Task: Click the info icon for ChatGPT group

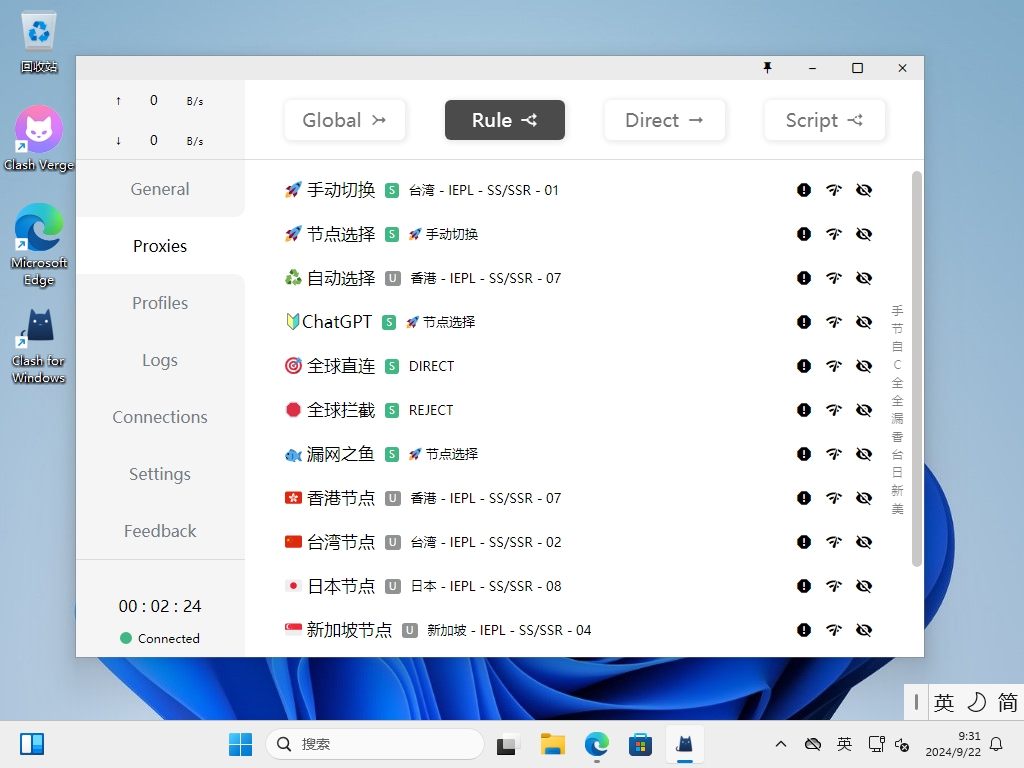Action: point(804,322)
